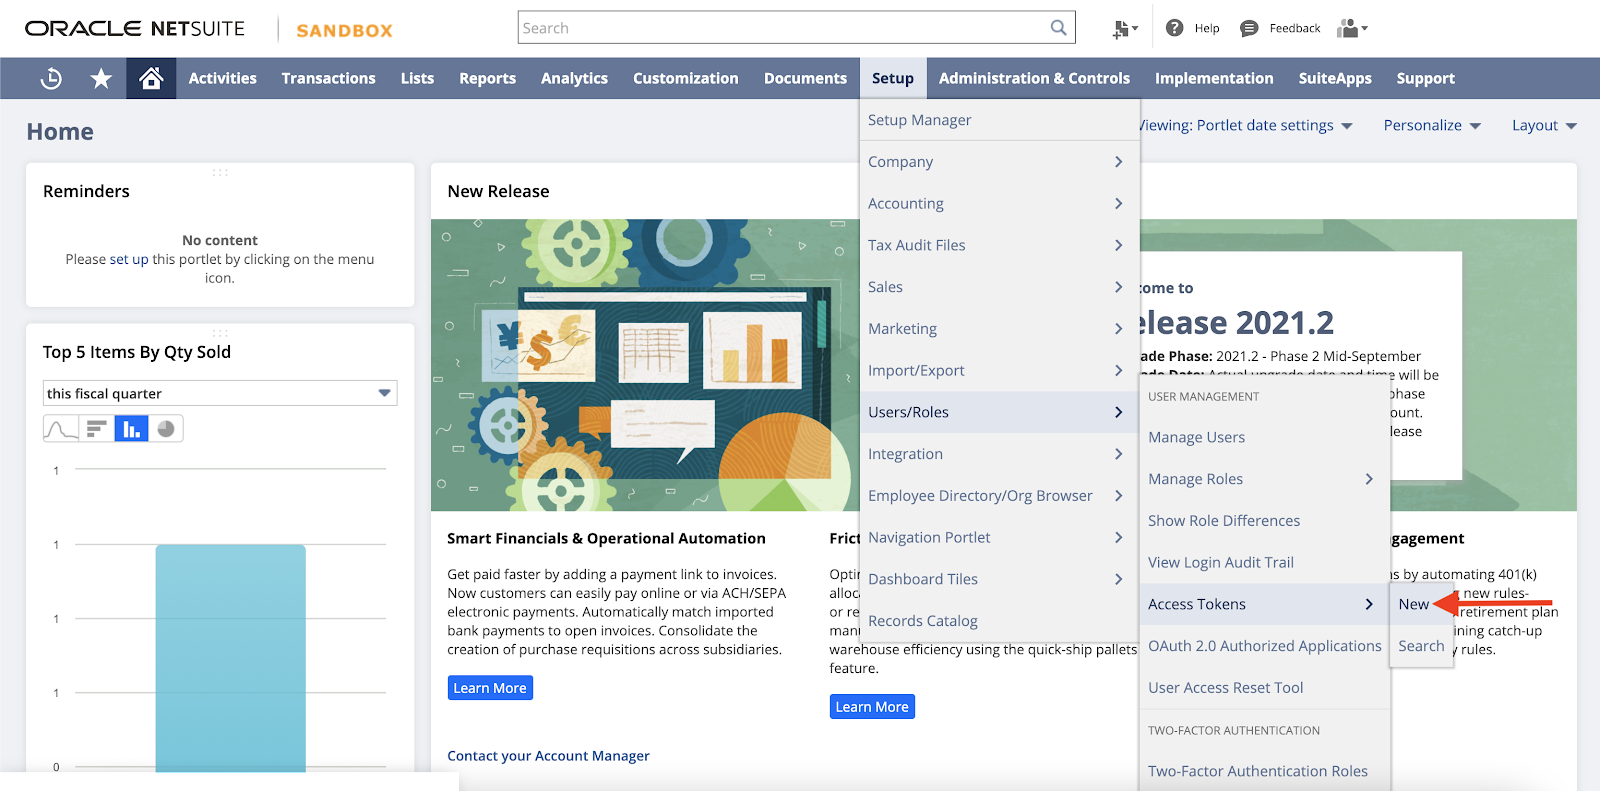
Task: Switch chart to horizontal bar view
Action: 96,429
